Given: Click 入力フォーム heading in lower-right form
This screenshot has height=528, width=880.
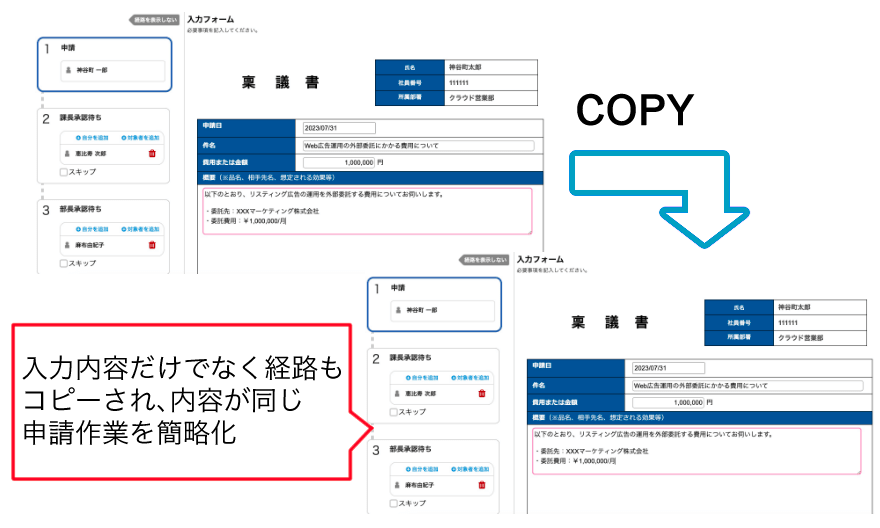Looking at the screenshot, I should click(x=540, y=259).
